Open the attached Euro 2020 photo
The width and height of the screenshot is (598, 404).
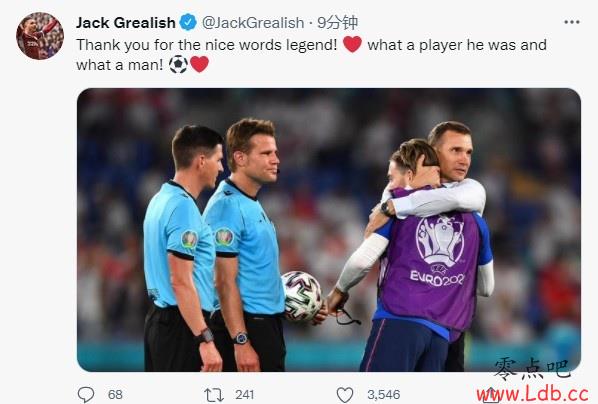click(329, 230)
